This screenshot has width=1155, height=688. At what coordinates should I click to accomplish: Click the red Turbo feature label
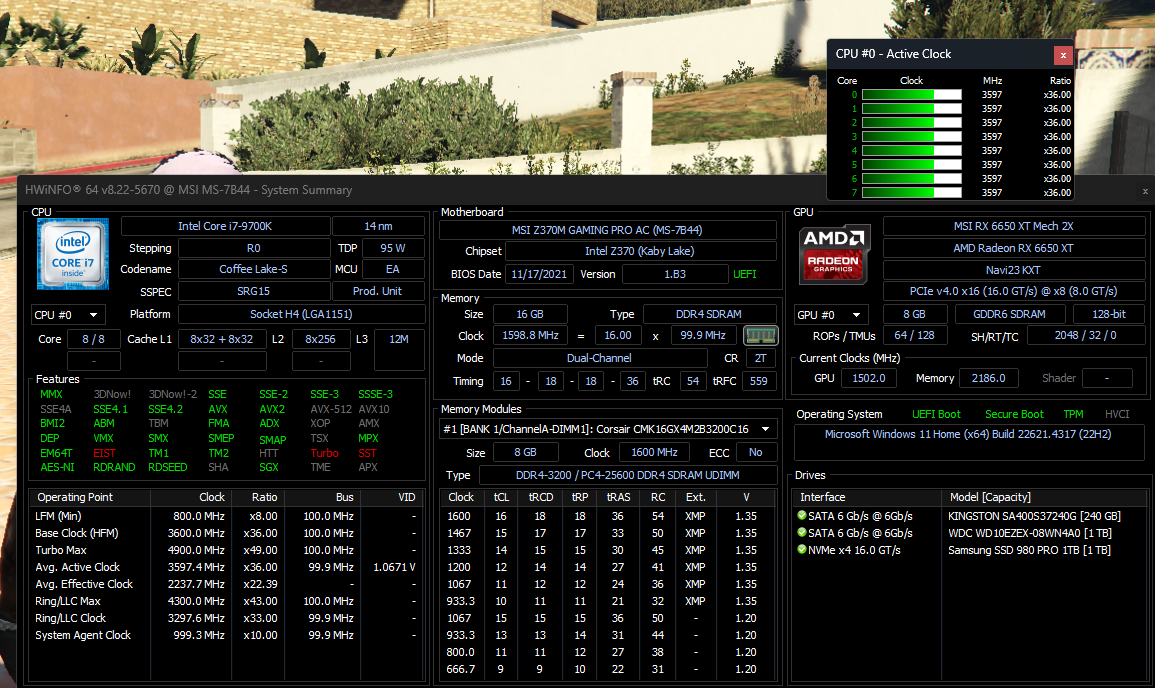click(325, 453)
